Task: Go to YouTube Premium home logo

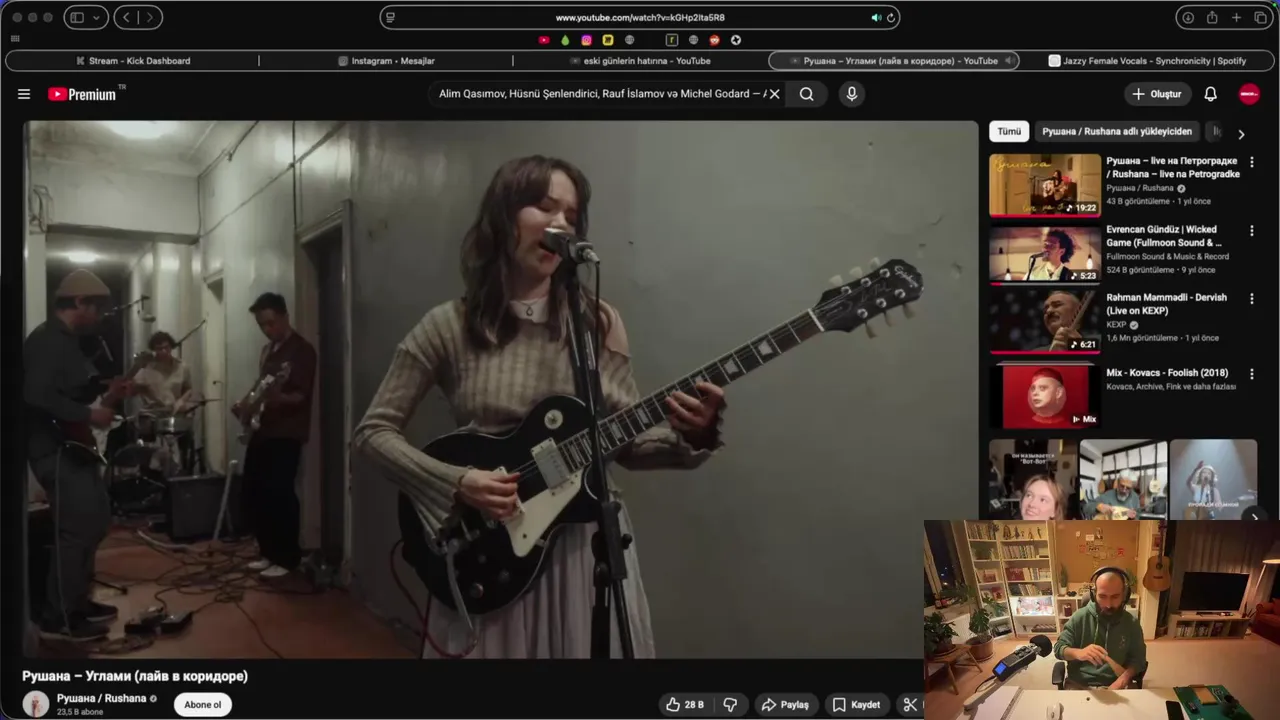Action: click(83, 94)
